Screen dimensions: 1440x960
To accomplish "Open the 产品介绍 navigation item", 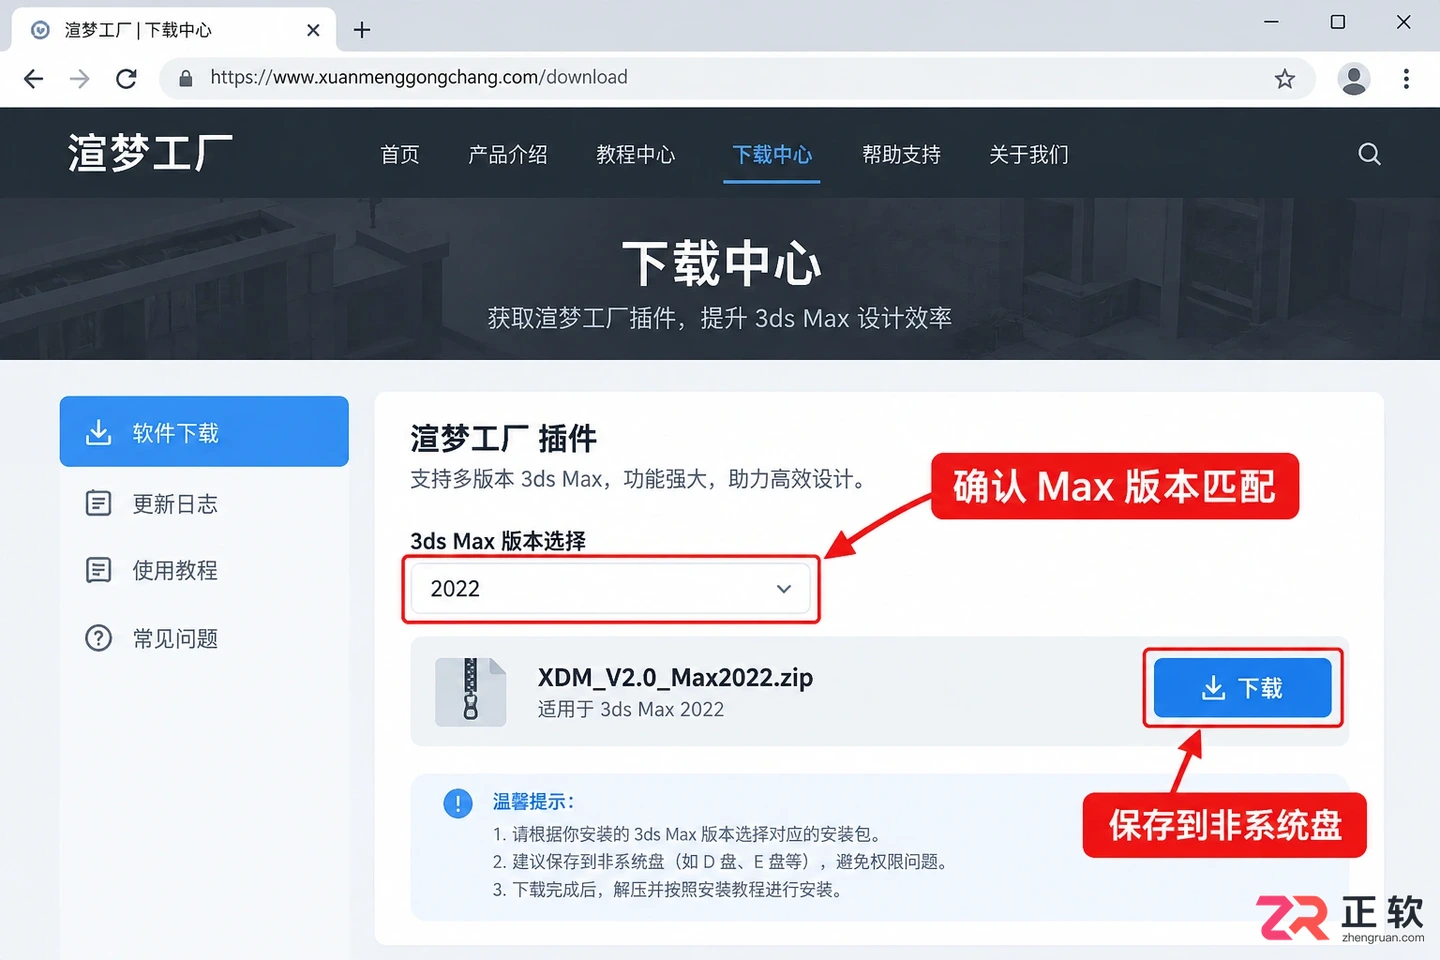I will click(508, 155).
